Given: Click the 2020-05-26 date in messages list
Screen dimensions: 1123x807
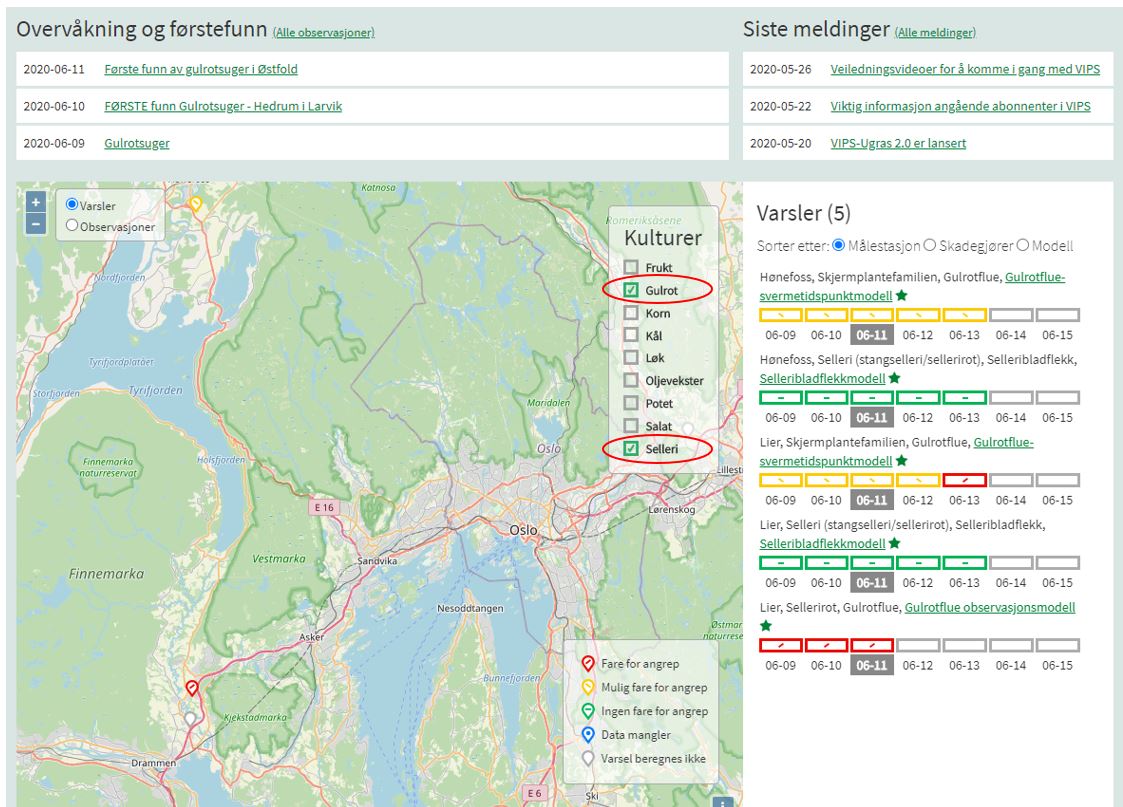Looking at the screenshot, I should [x=781, y=69].
